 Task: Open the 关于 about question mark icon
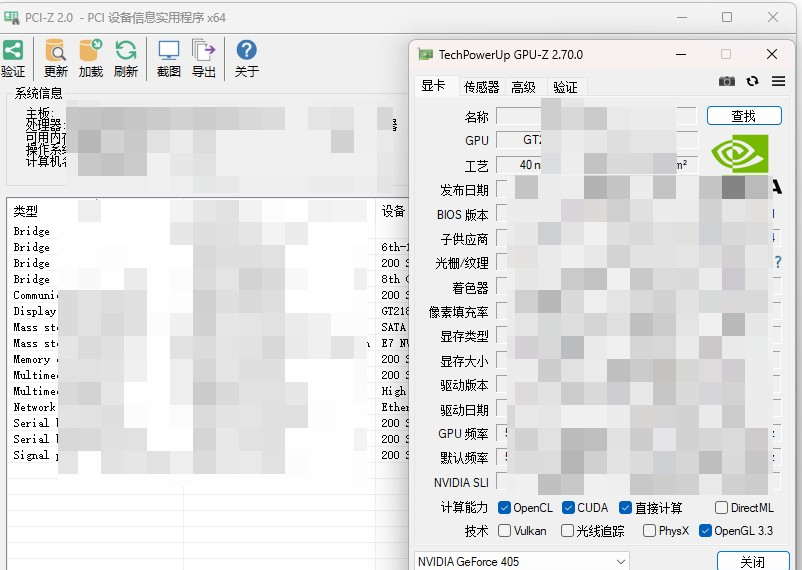tap(247, 50)
